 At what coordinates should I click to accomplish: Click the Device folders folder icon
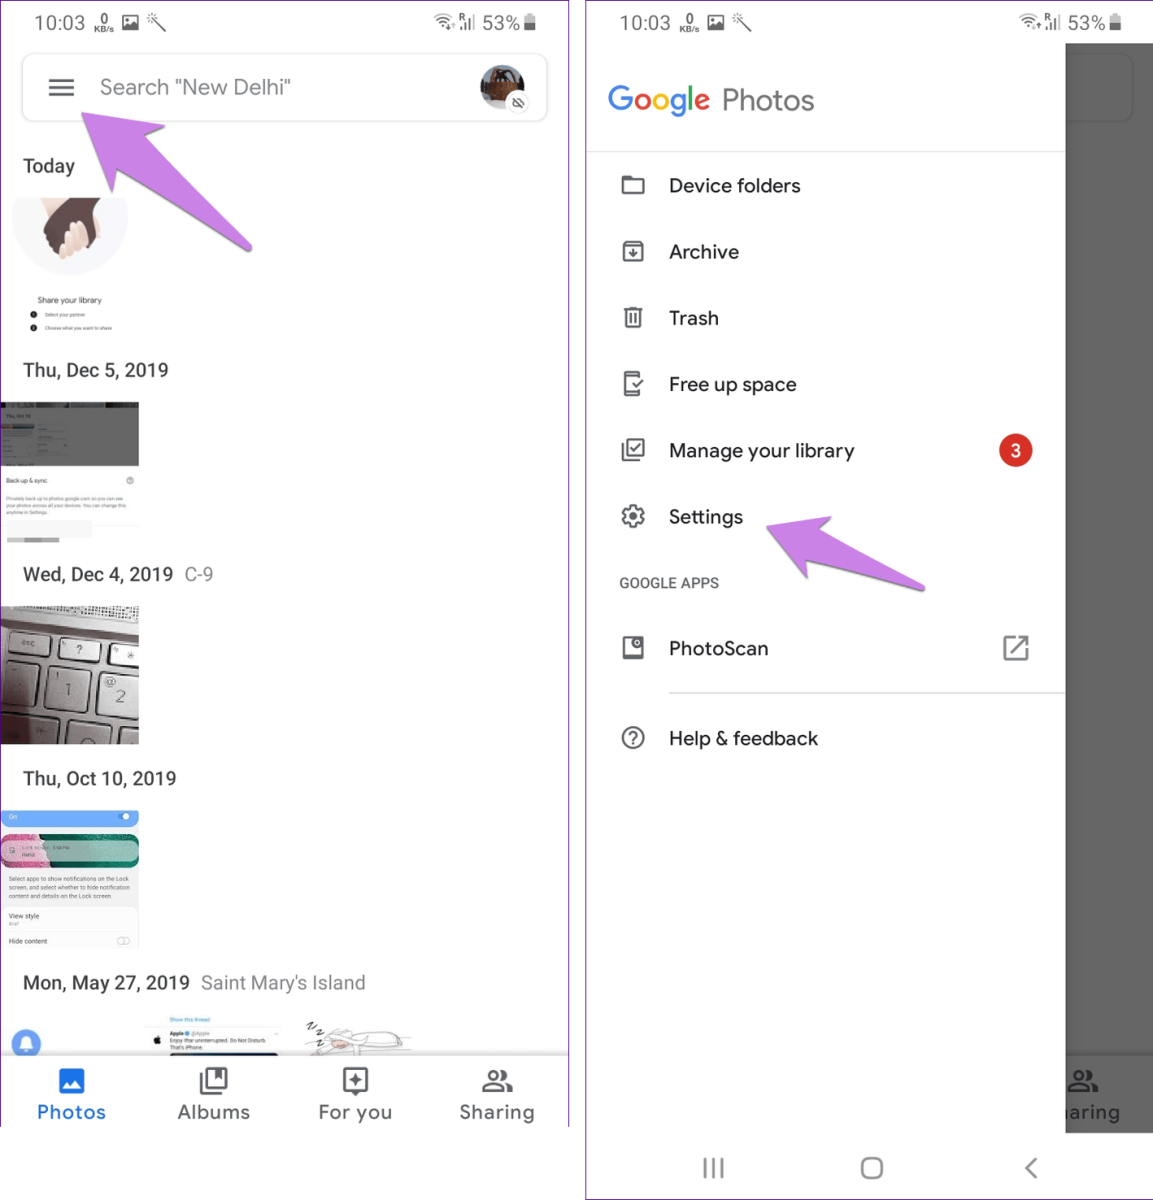633,185
